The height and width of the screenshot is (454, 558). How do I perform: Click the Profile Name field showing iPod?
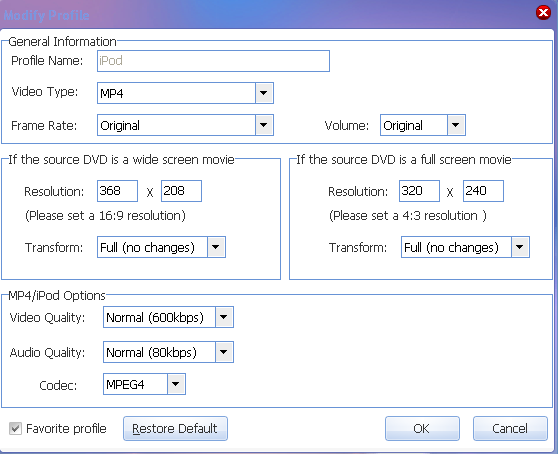(213, 61)
